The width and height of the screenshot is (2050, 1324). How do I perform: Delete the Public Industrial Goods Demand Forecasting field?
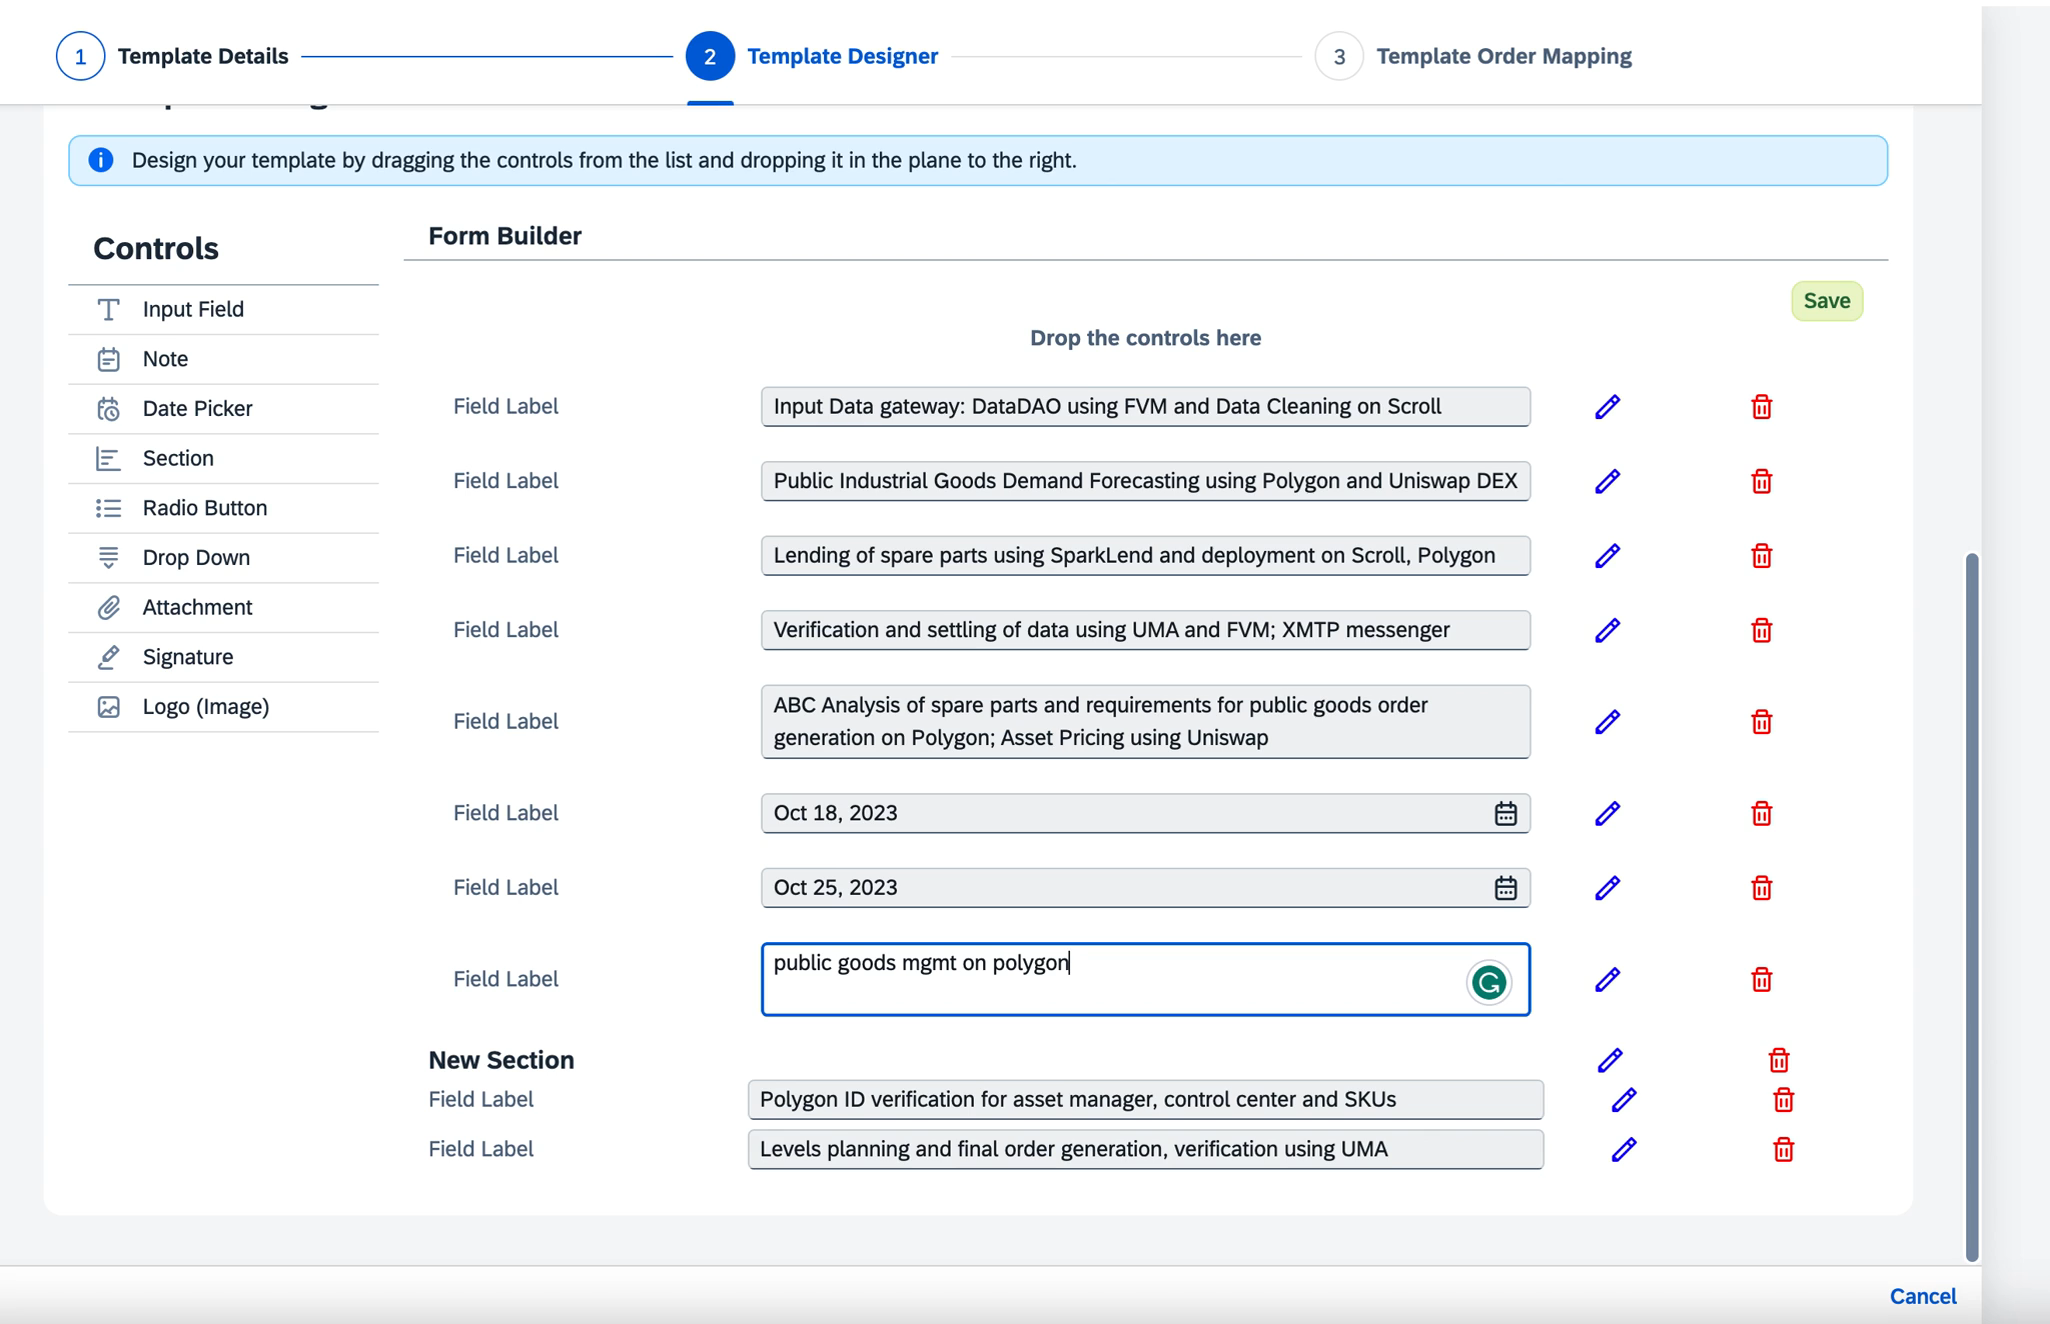1761,481
